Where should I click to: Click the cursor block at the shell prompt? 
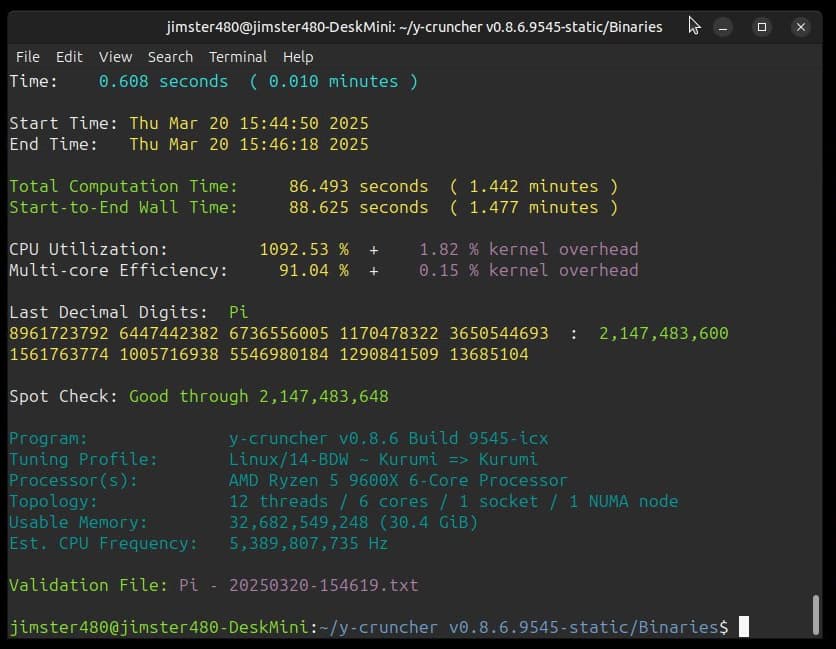[x=743, y=627]
